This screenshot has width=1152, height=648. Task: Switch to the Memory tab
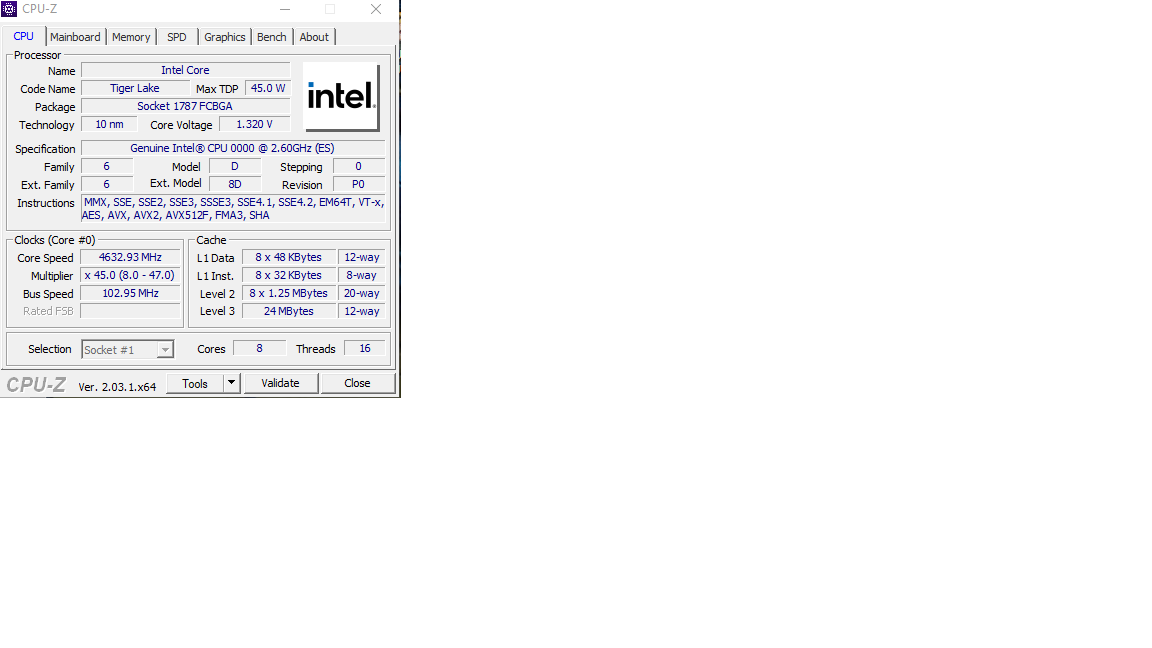tap(131, 37)
